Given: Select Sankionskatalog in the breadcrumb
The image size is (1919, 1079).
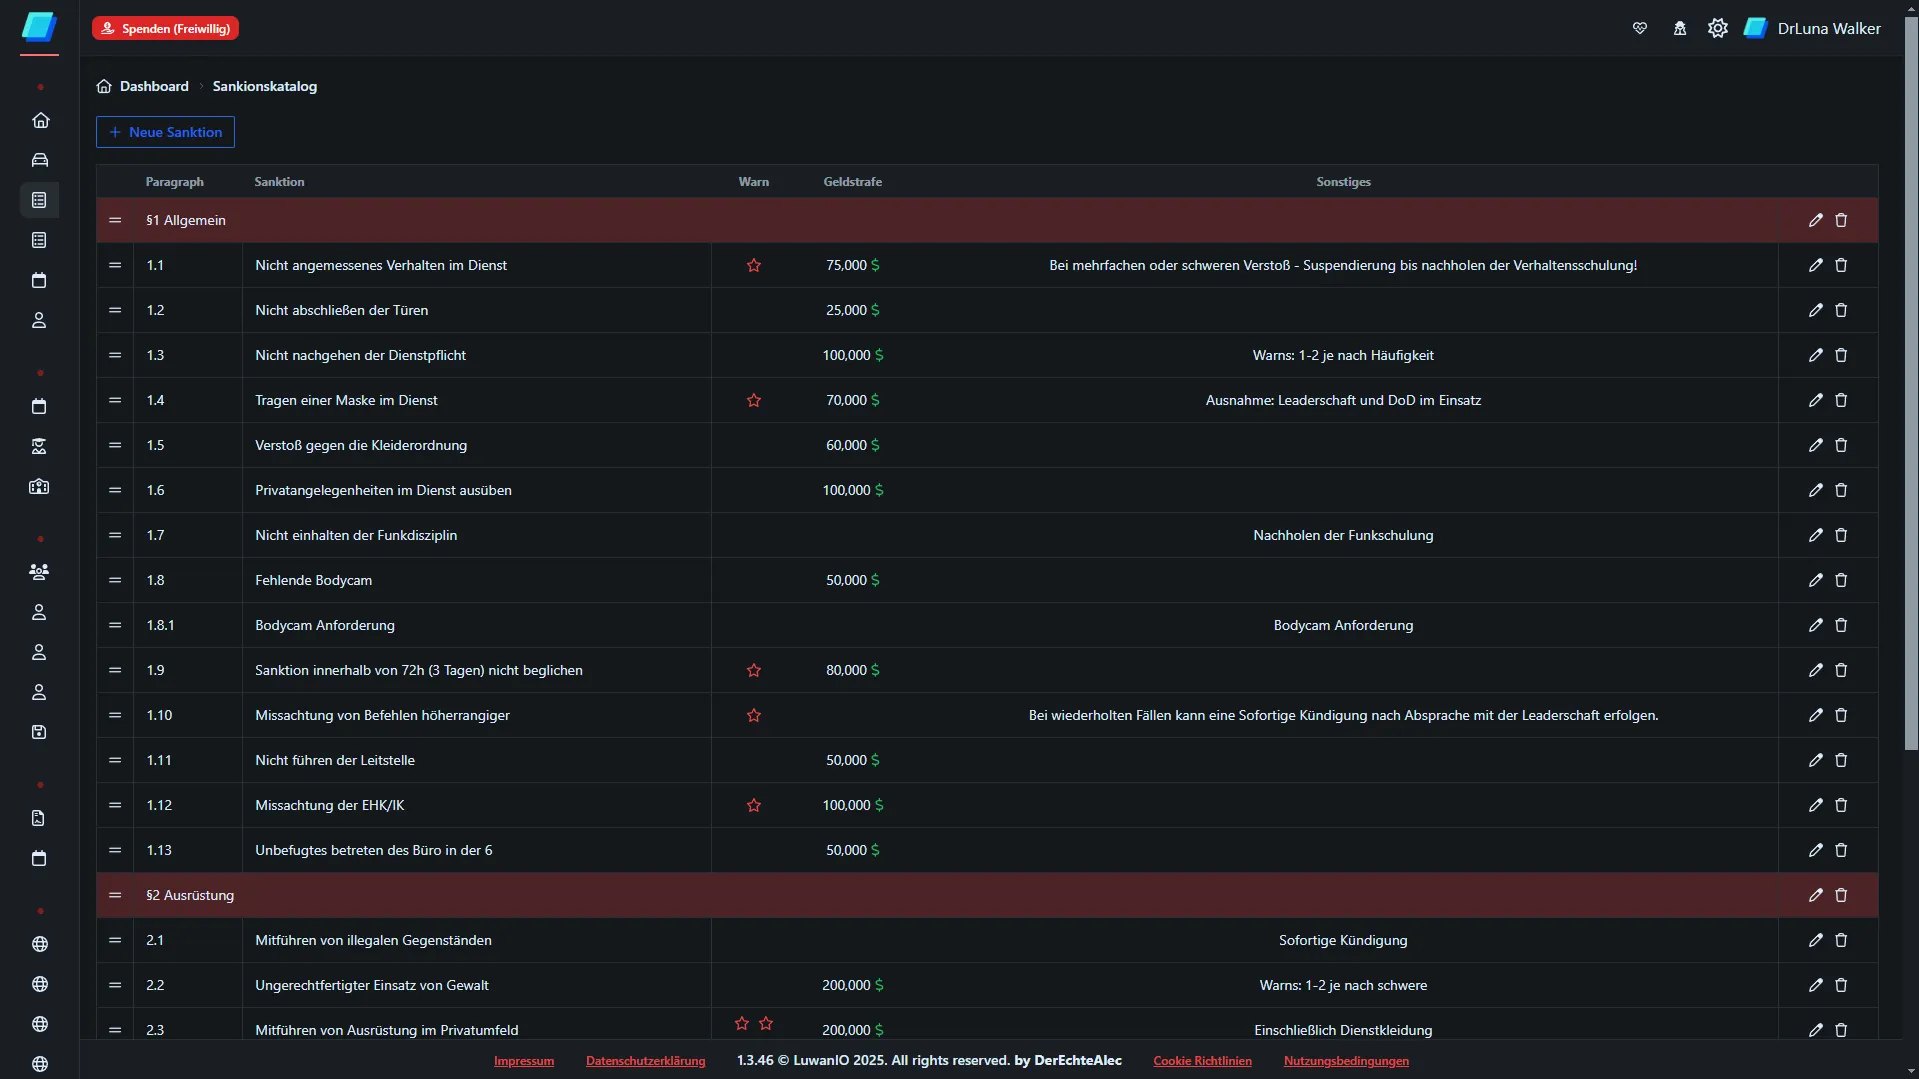Looking at the screenshot, I should click(264, 86).
